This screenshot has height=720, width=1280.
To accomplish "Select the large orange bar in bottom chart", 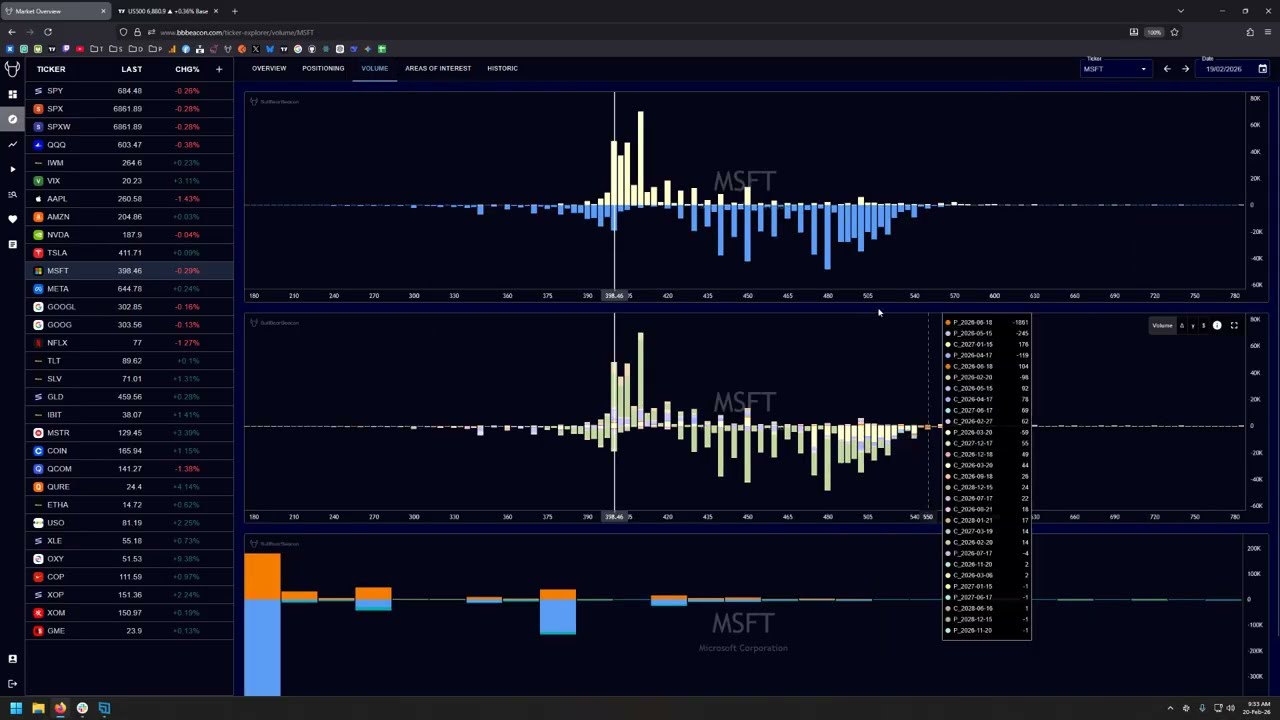I will (262, 577).
